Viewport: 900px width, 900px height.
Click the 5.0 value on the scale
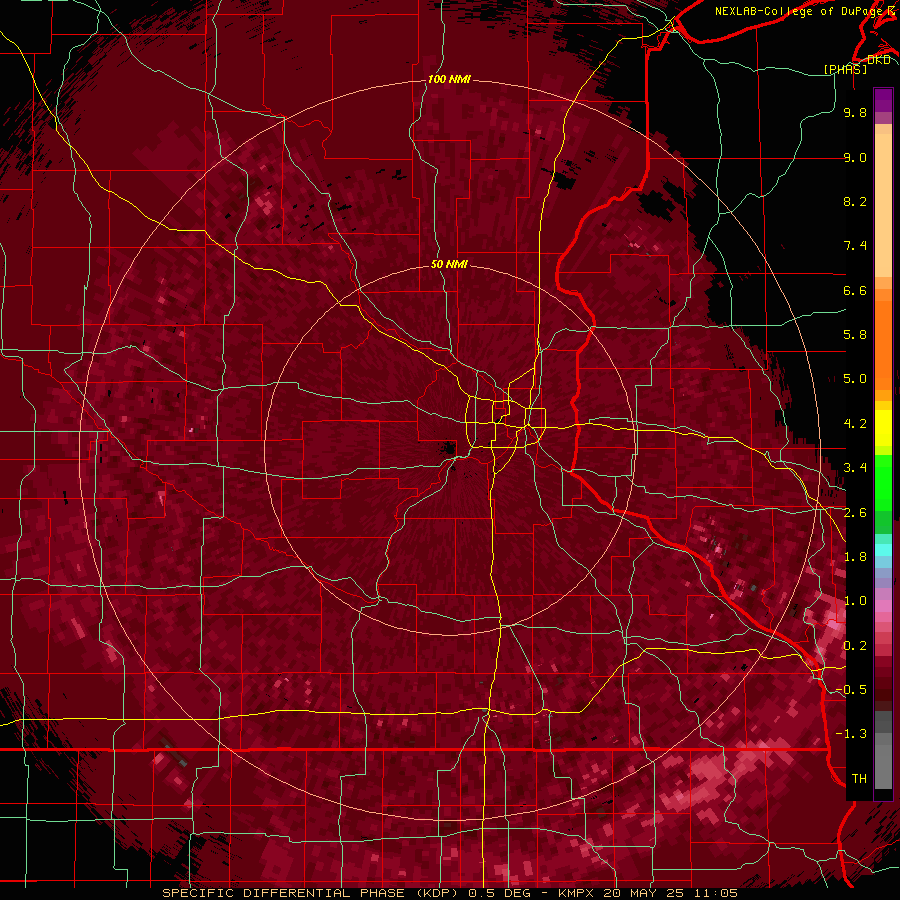855,379
